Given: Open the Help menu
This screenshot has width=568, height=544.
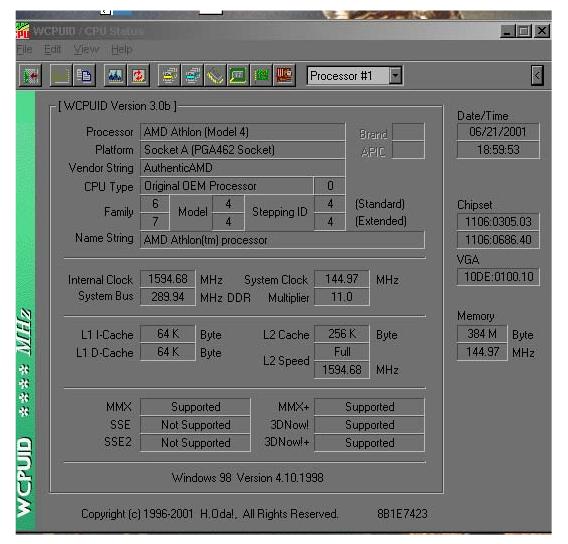Looking at the screenshot, I should tap(122, 50).
